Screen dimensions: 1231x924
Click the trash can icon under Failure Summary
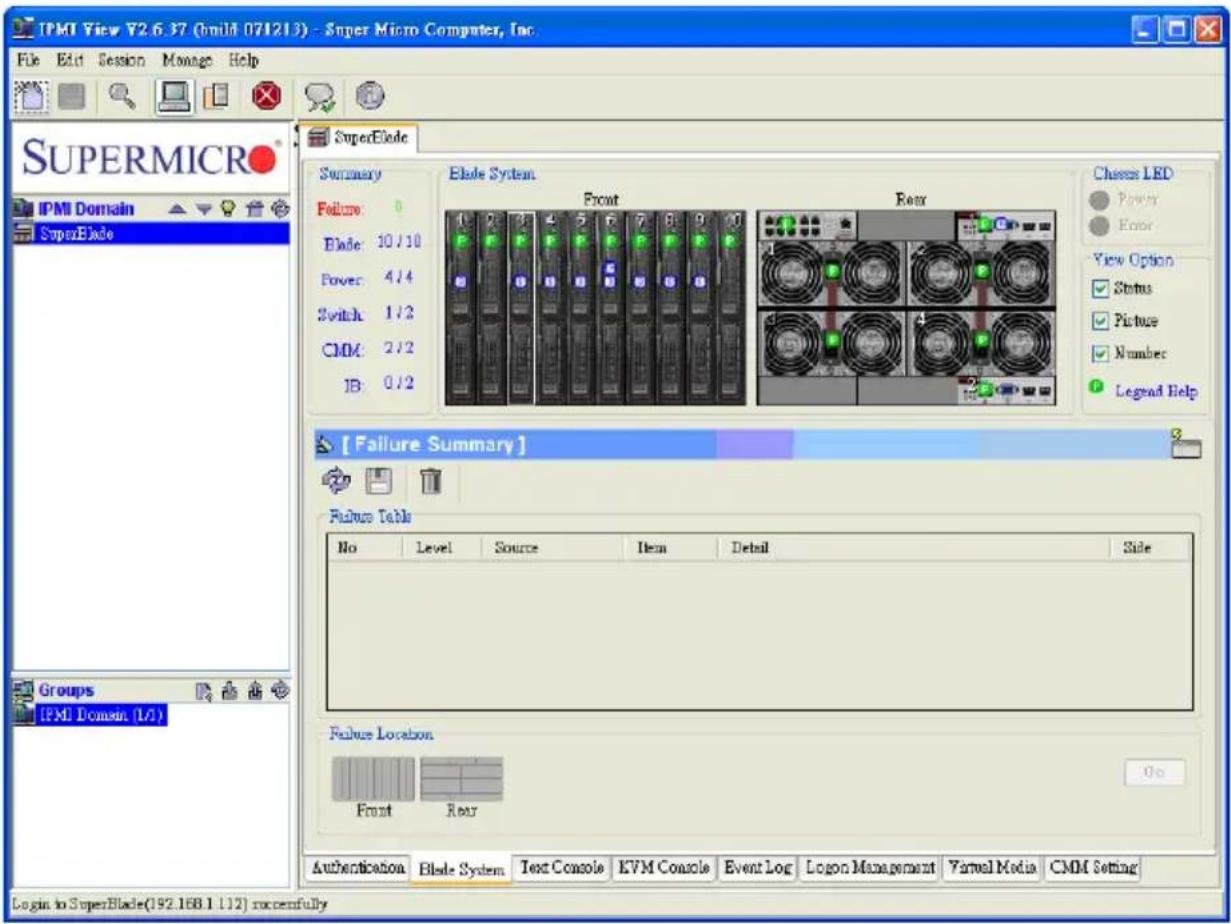(x=430, y=481)
